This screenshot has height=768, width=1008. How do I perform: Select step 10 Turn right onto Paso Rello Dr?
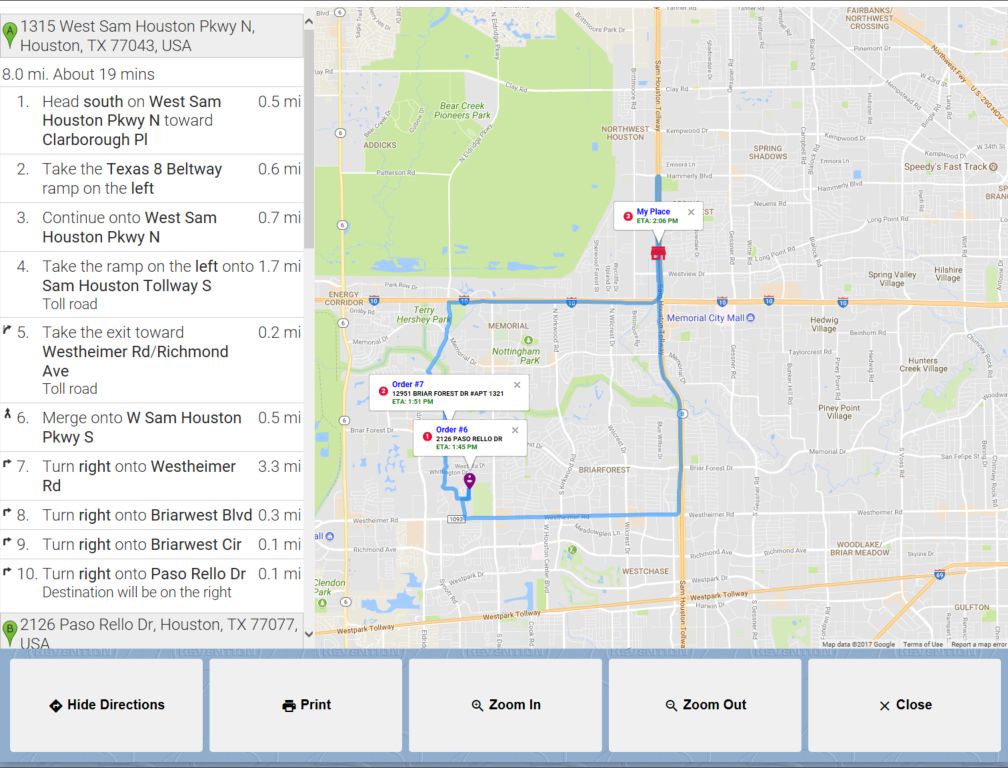152,583
